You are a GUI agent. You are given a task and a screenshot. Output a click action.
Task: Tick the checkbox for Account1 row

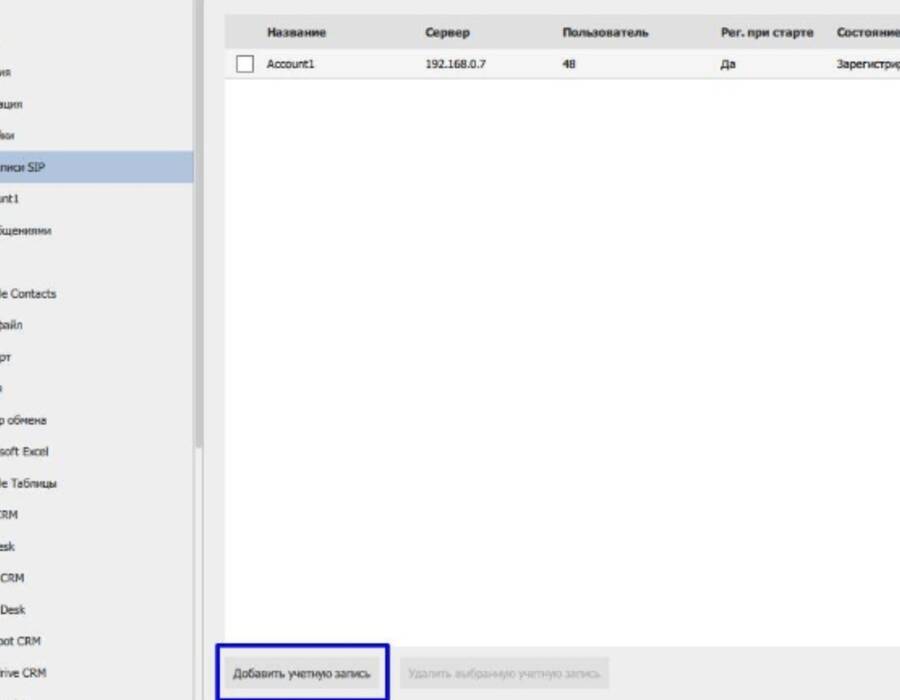tap(245, 64)
